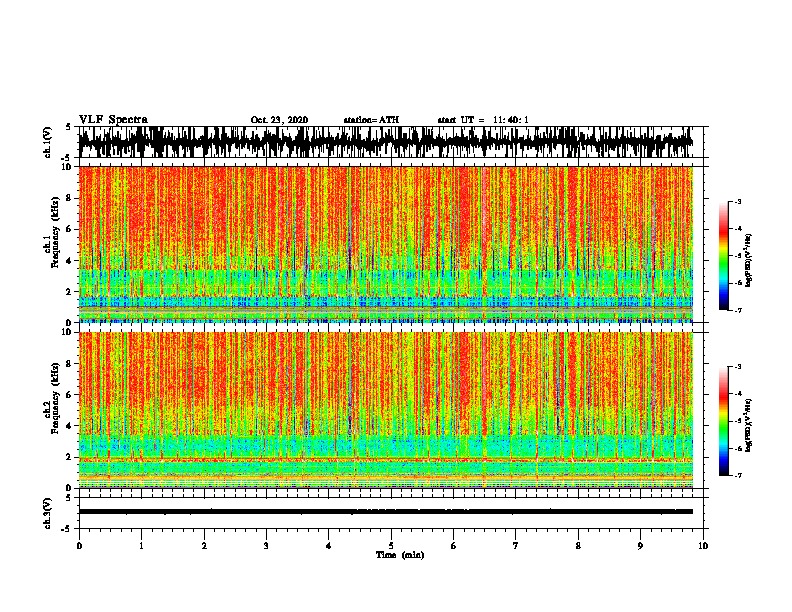This screenshot has height=612, width=792.
Task: Click the time axis tick label "3"
Action: tap(266, 546)
